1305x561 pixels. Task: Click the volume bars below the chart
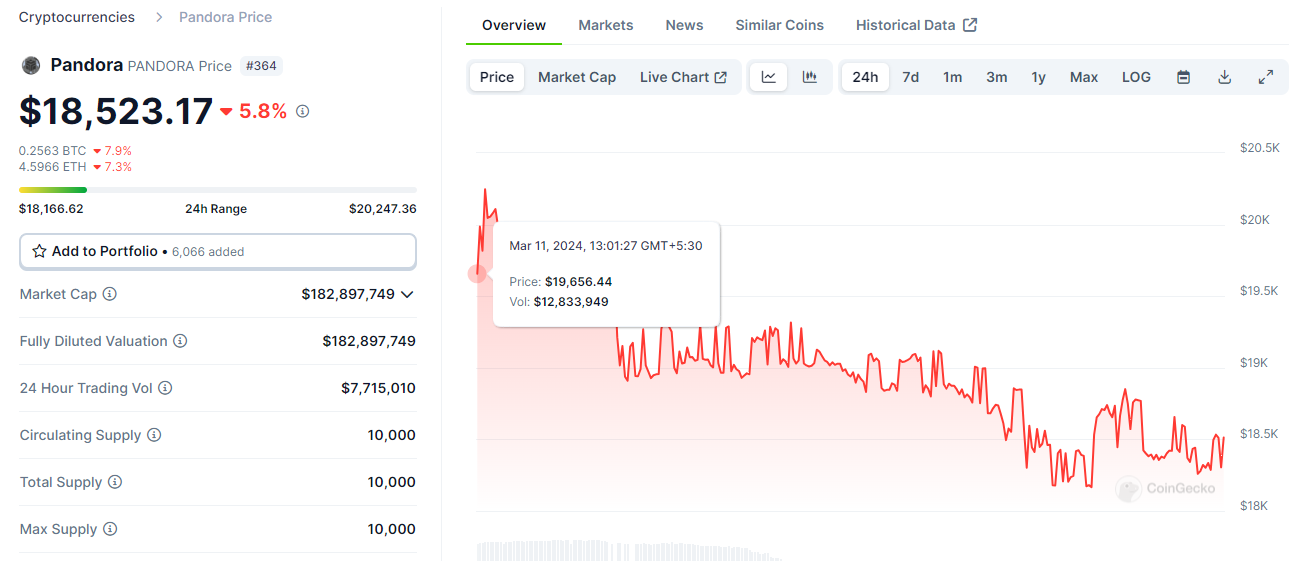(630, 551)
